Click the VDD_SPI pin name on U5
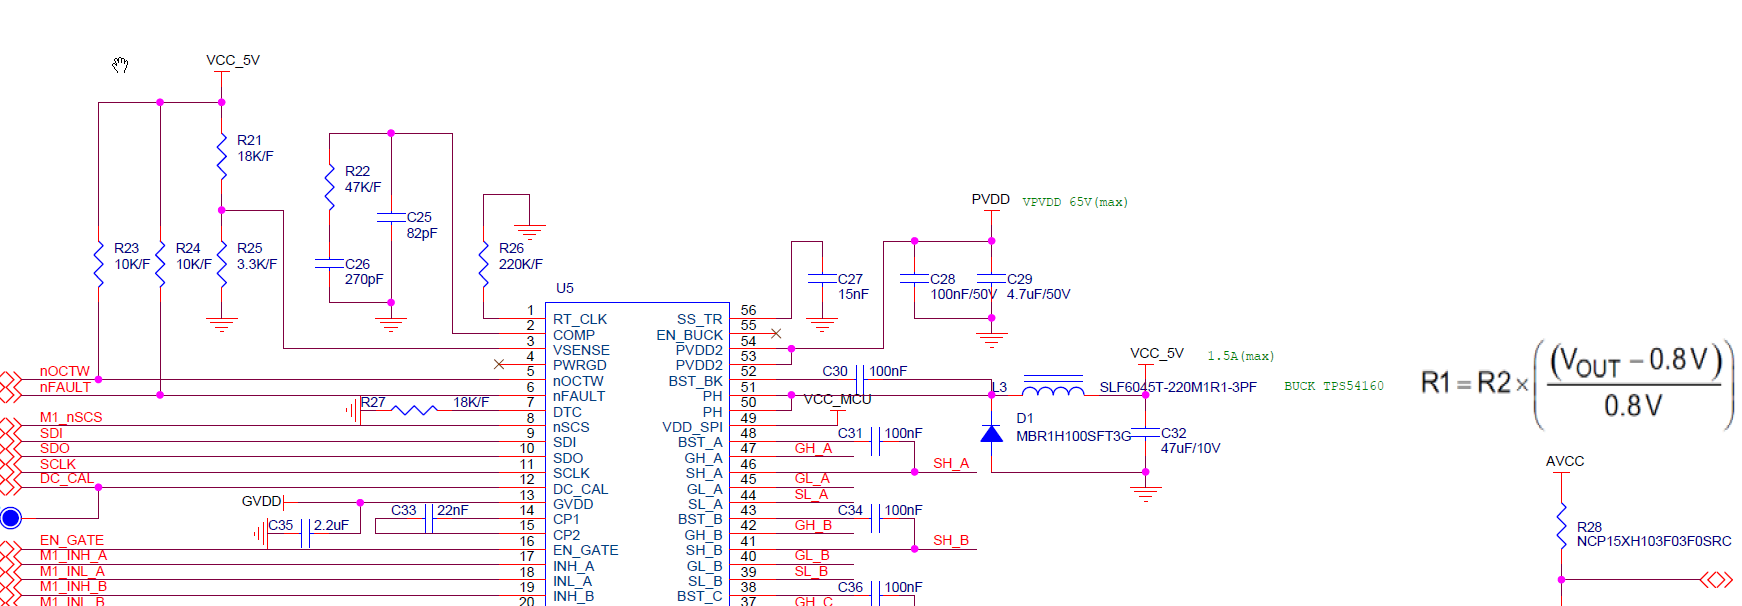This screenshot has width=1742, height=606. [692, 427]
